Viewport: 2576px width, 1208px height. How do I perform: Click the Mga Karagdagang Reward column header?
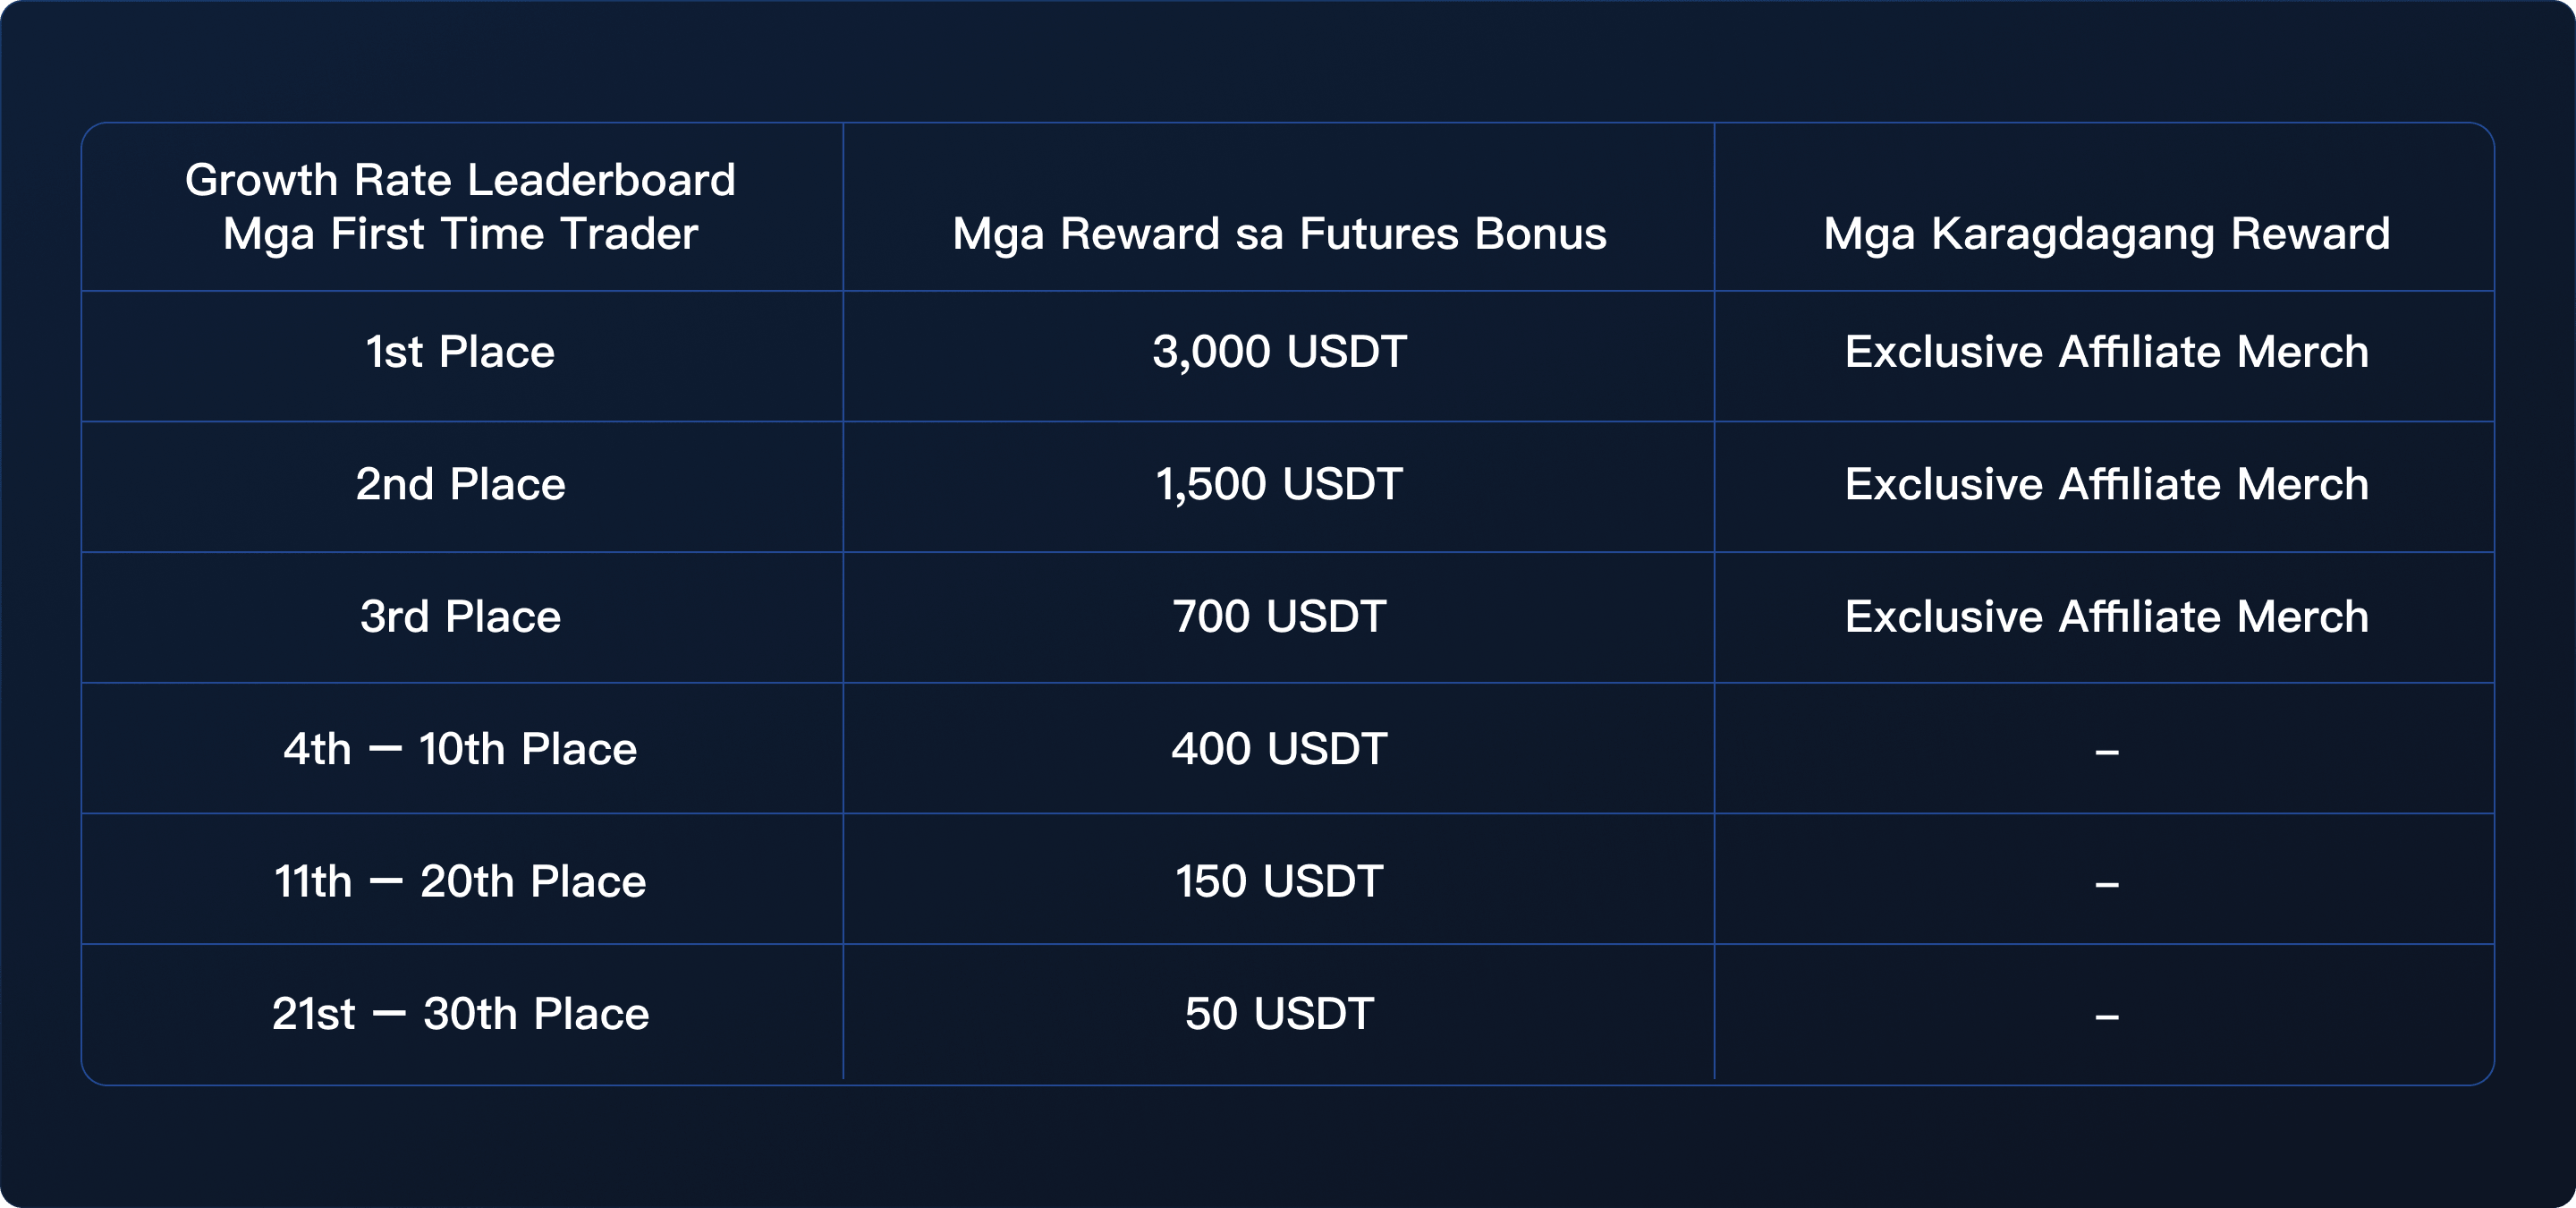click(x=2106, y=234)
